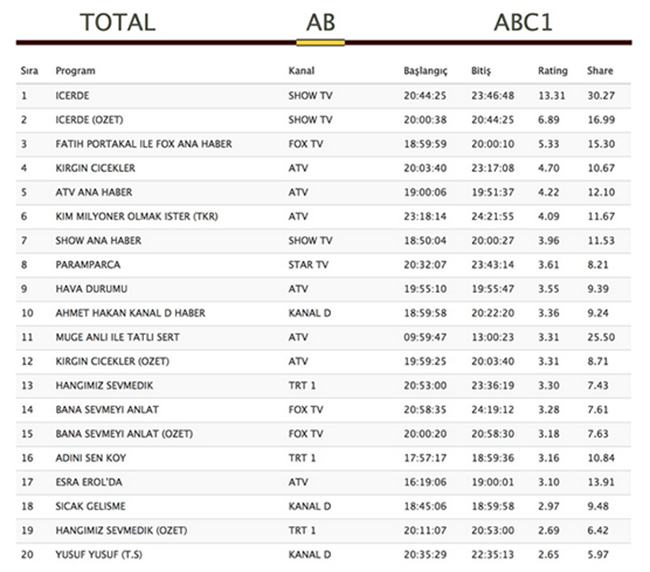This screenshot has width=650, height=572.
Task: Sort table by Share column
Action: 600,71
